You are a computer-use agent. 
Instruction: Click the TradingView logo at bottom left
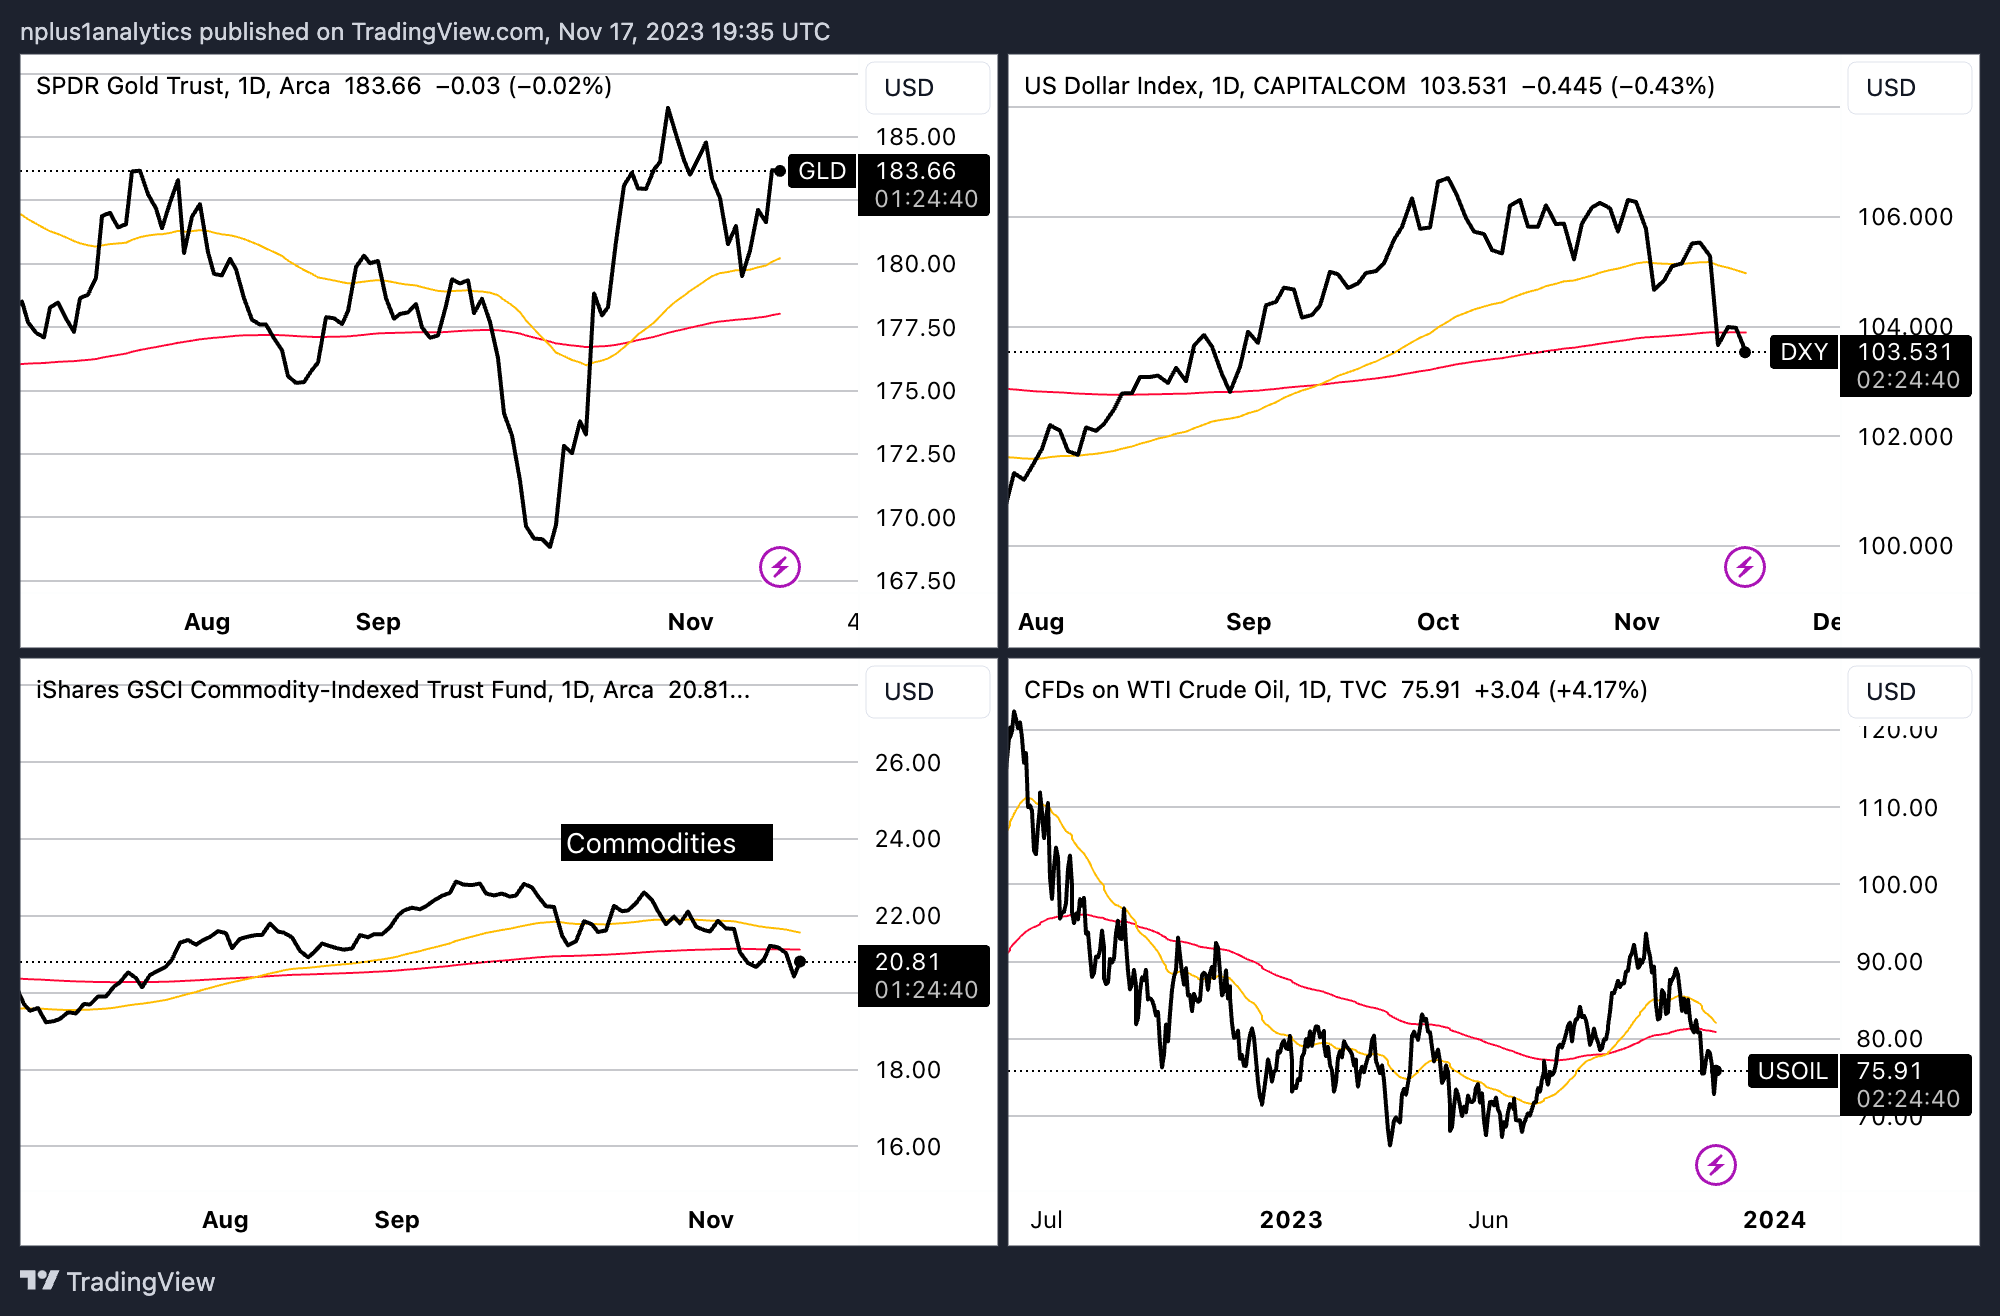pyautogui.click(x=117, y=1281)
